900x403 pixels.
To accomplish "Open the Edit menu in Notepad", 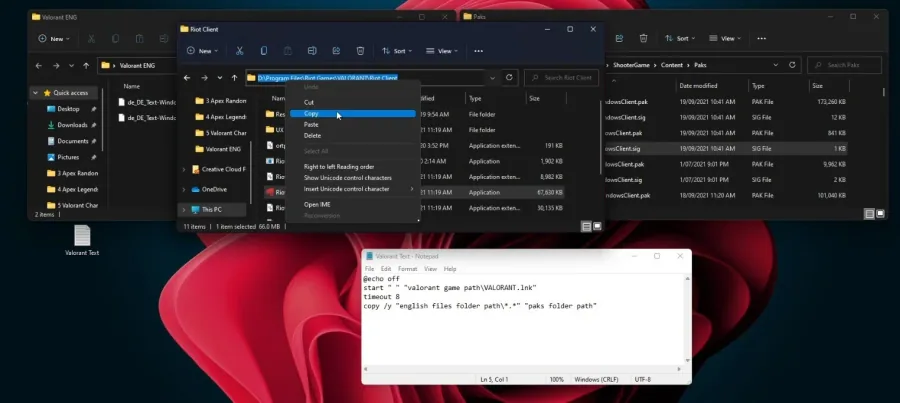I will pos(386,269).
